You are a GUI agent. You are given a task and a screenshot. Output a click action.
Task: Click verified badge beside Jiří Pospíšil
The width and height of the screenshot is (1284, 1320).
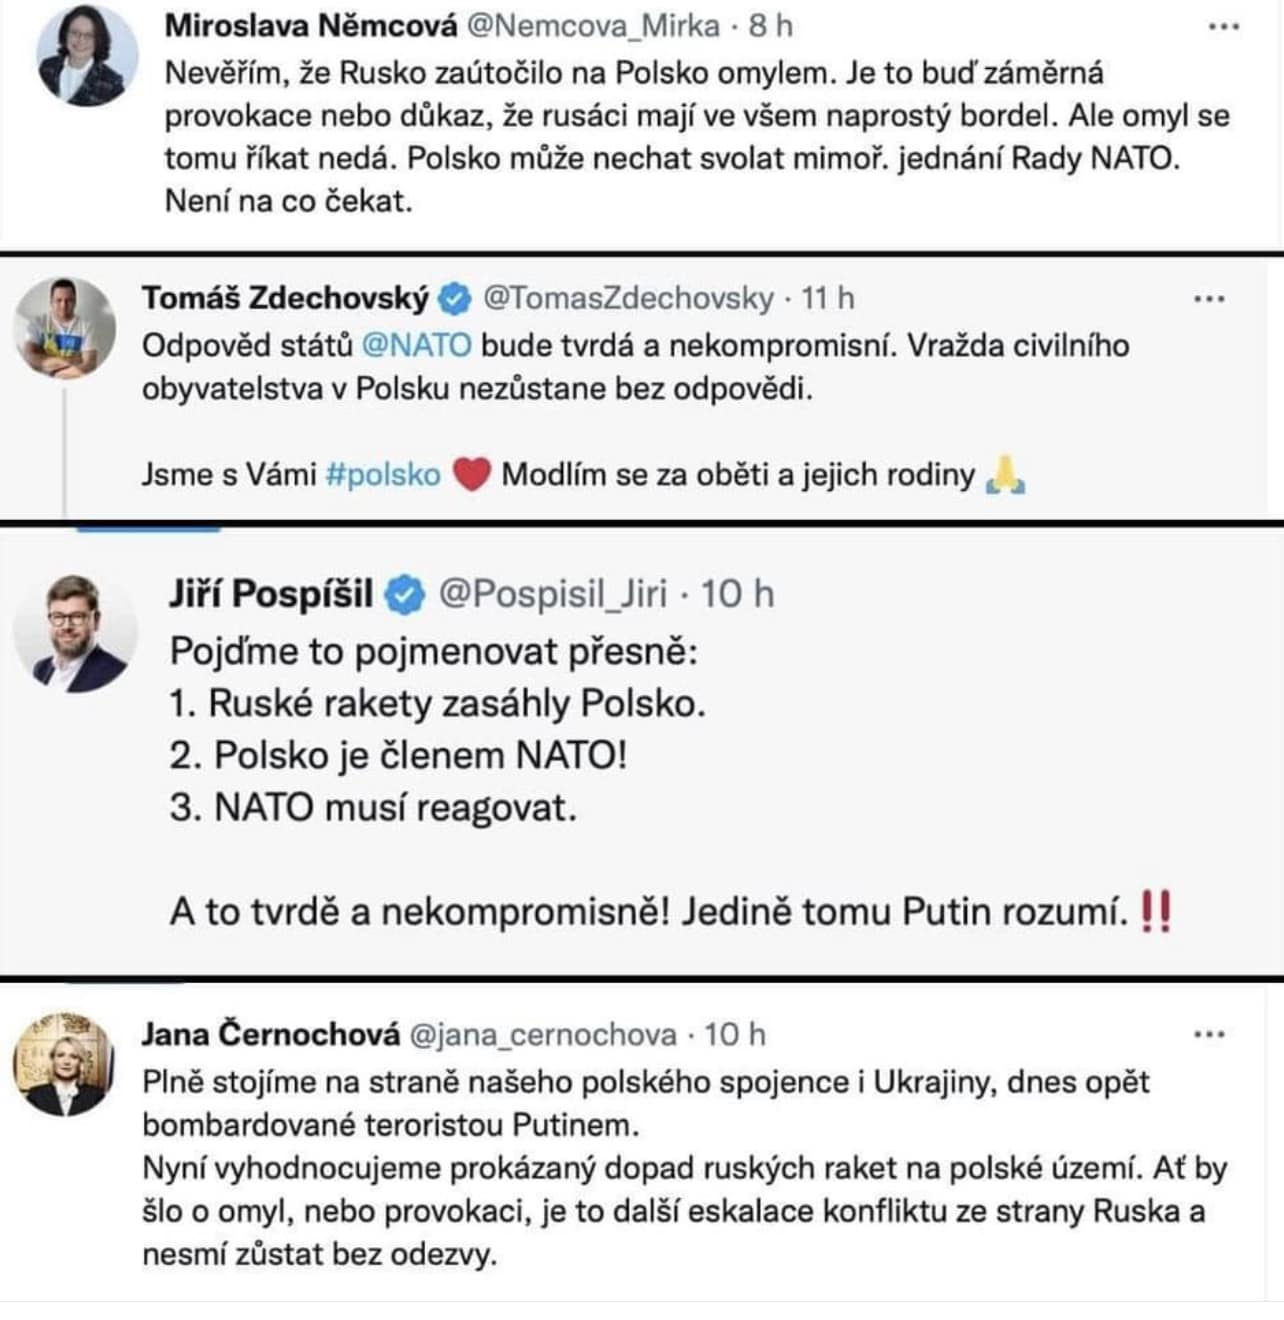click(x=405, y=594)
